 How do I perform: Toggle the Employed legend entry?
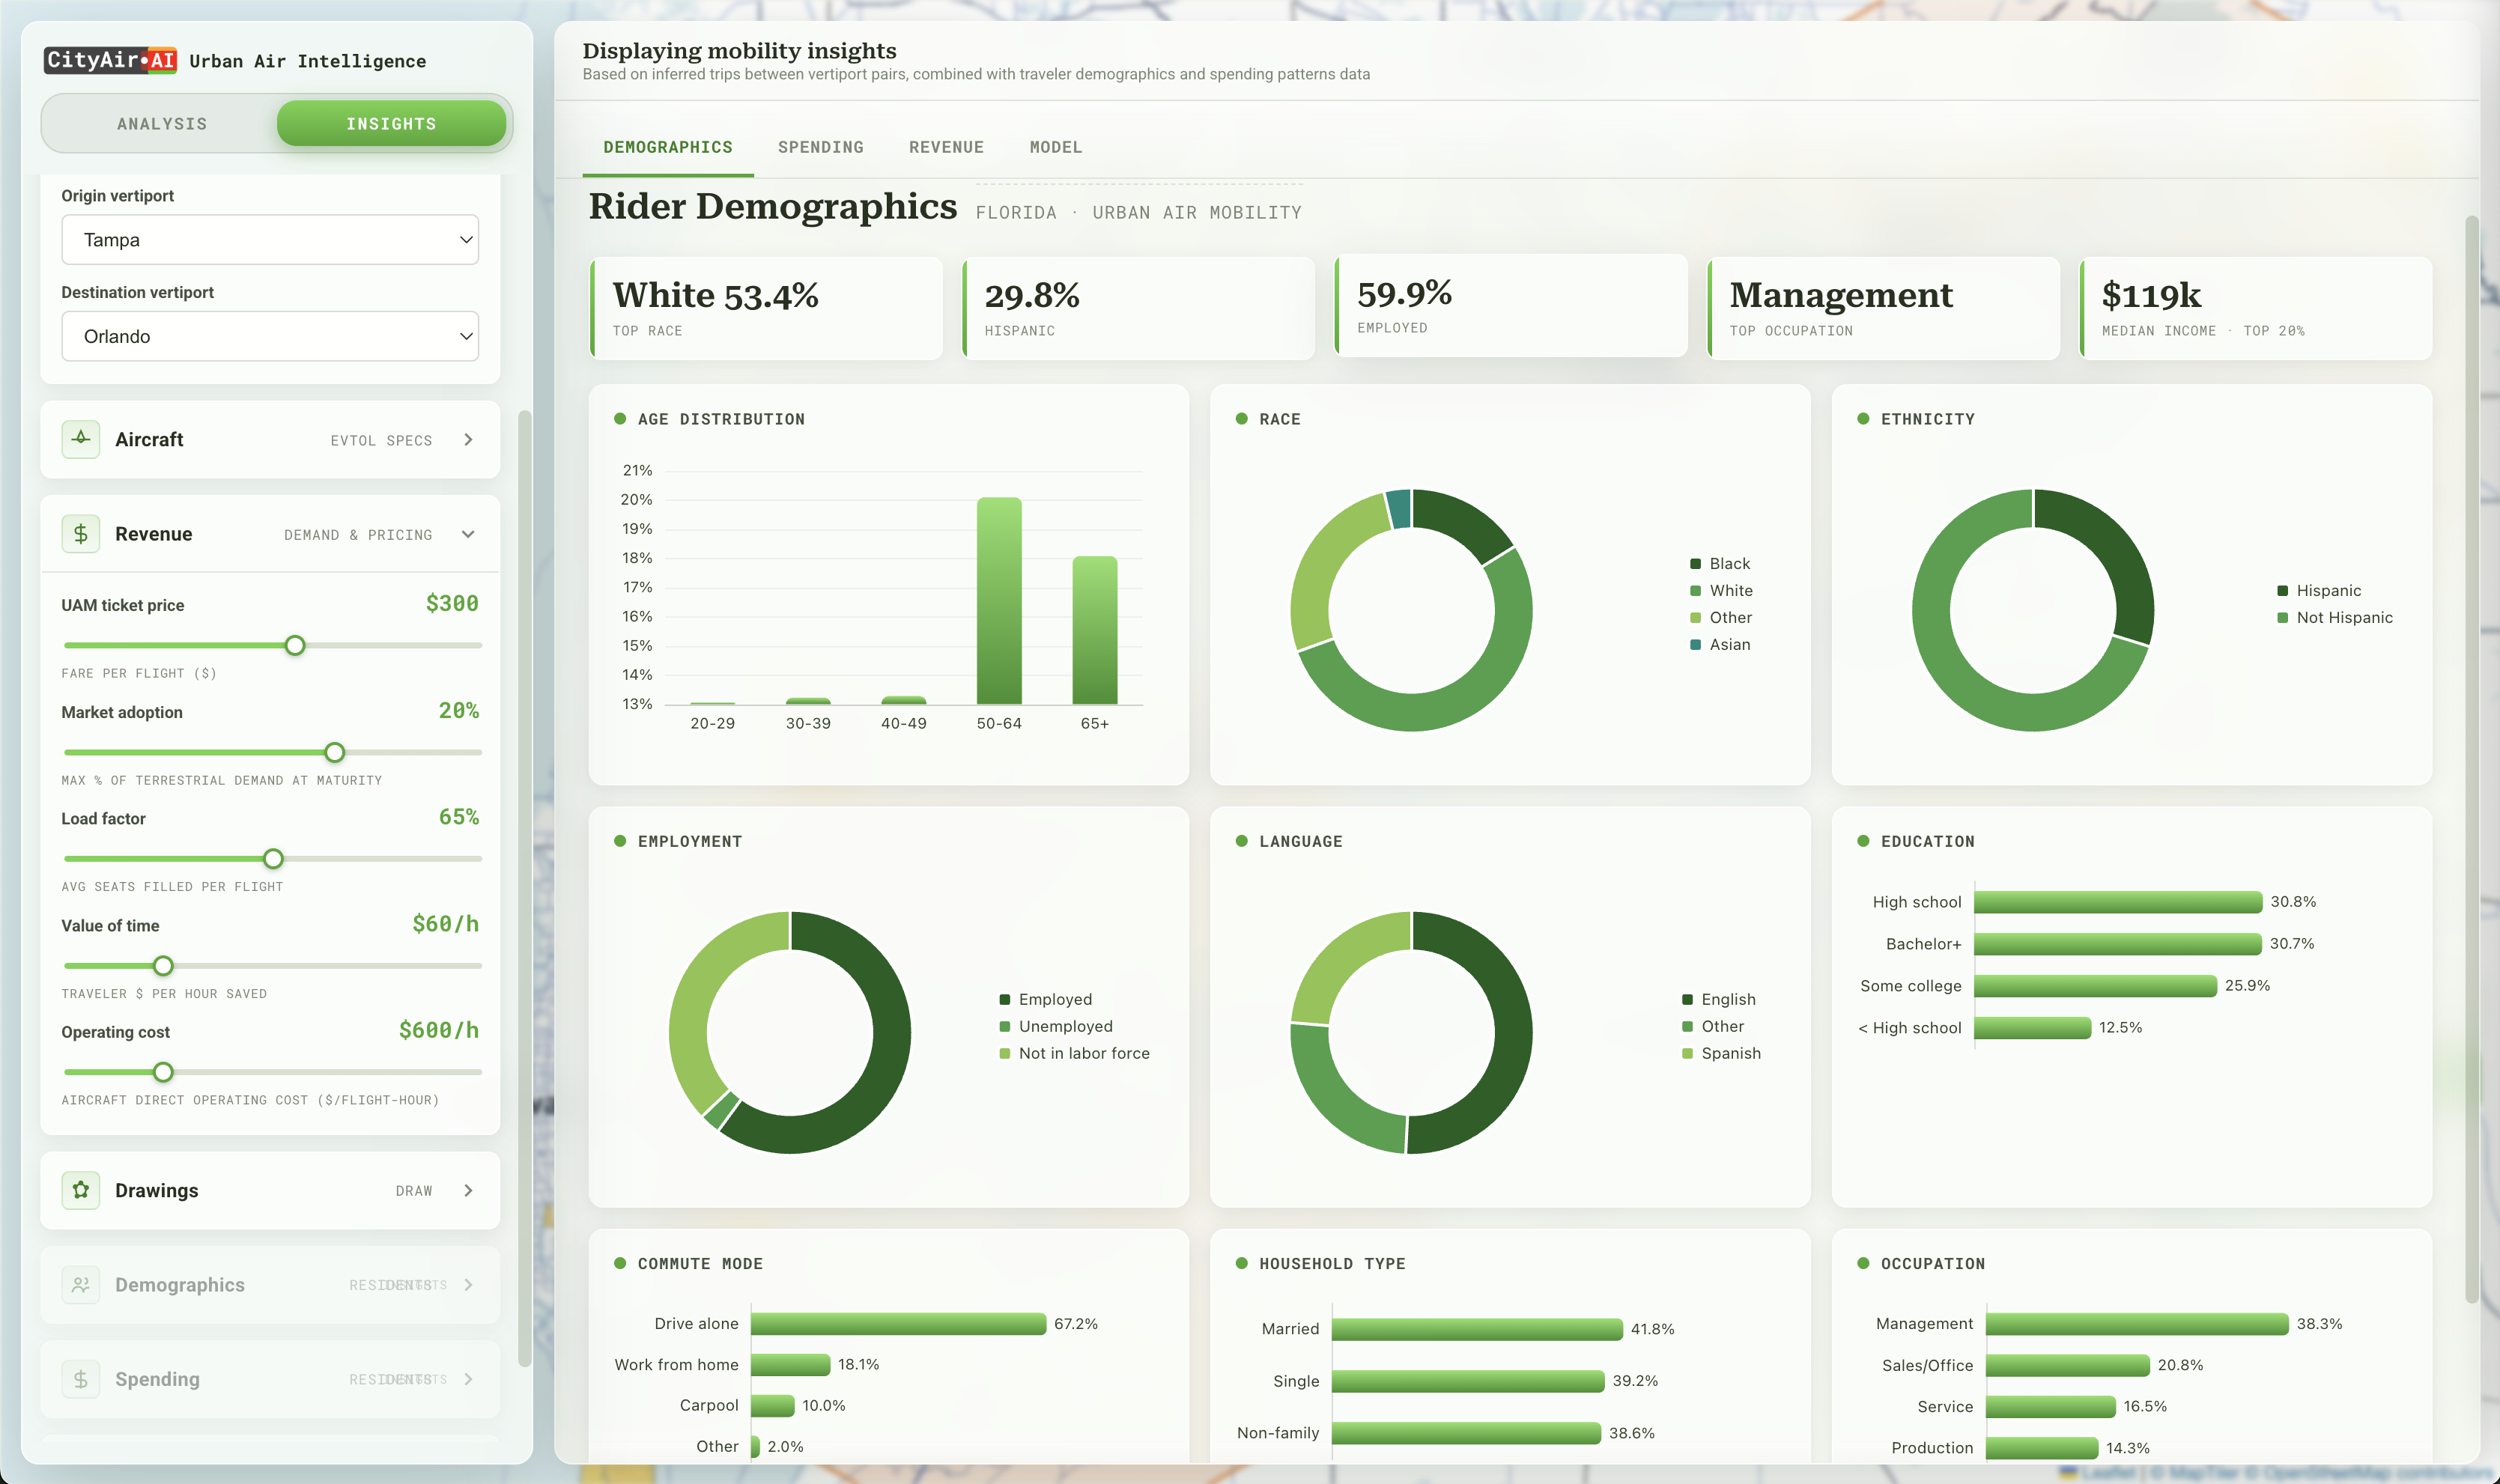pos(1045,999)
